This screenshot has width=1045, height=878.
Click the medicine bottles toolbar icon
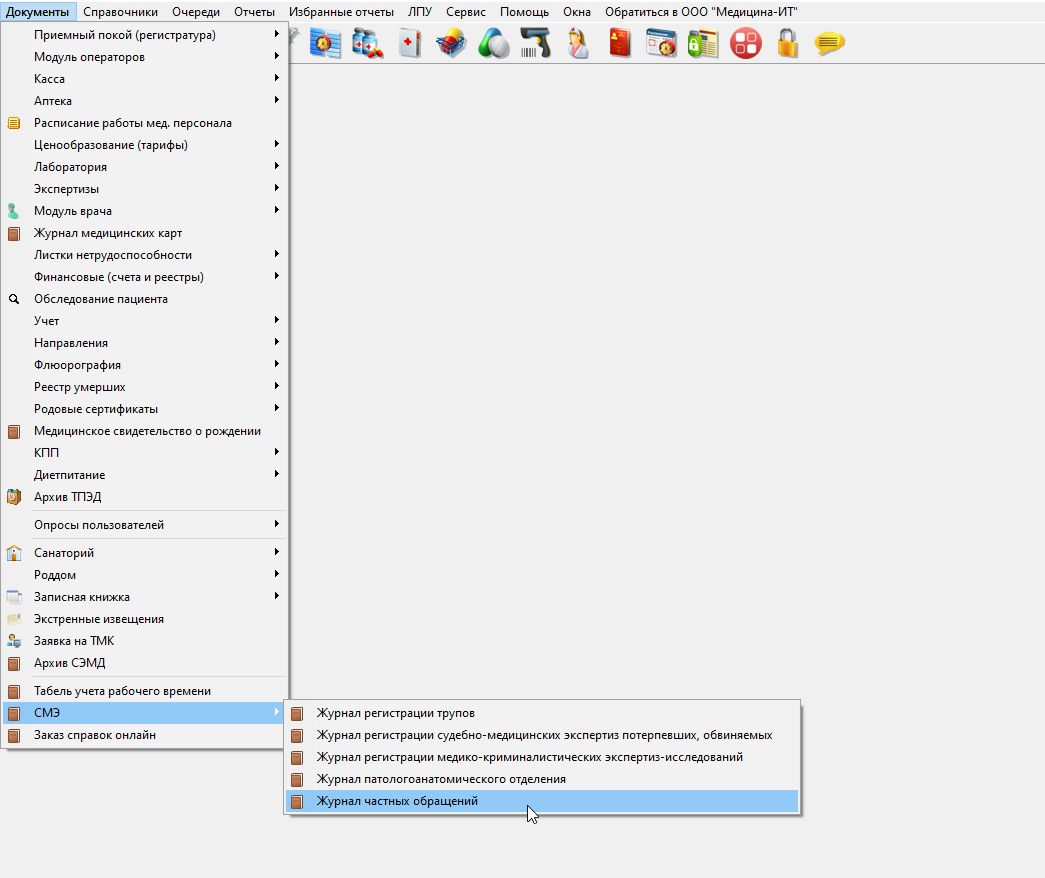pos(368,44)
